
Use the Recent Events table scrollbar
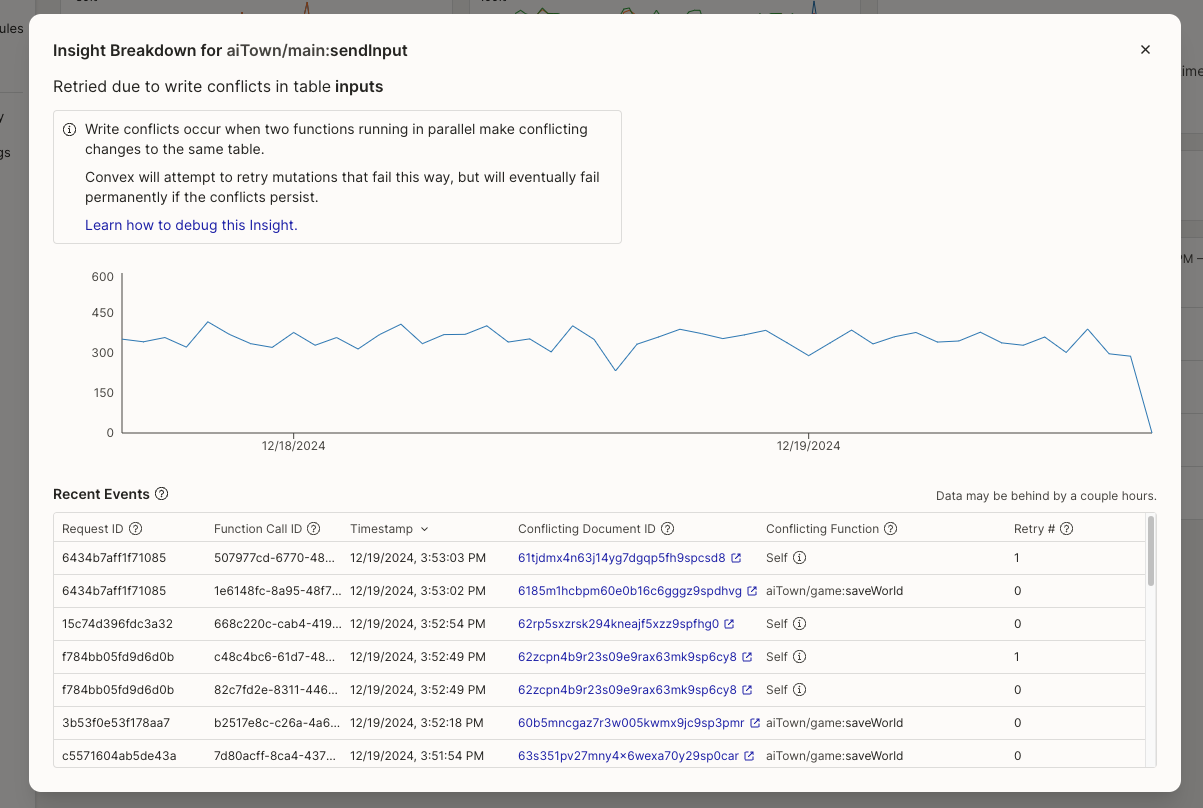pyautogui.click(x=1151, y=550)
